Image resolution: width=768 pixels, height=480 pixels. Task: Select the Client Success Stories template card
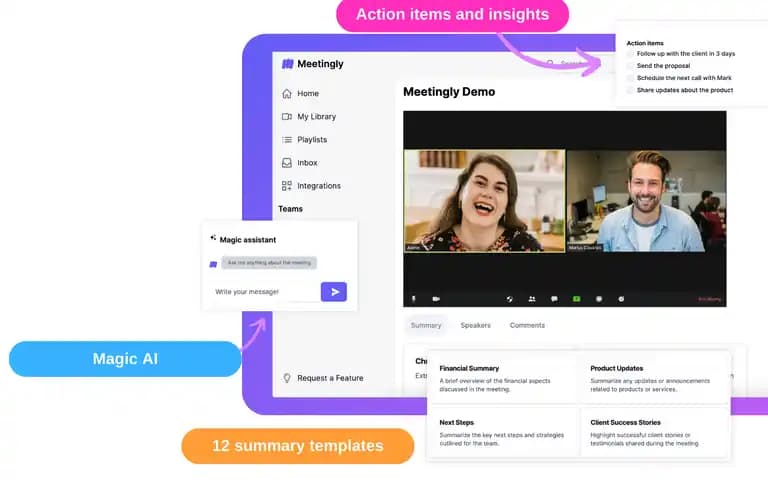click(654, 432)
